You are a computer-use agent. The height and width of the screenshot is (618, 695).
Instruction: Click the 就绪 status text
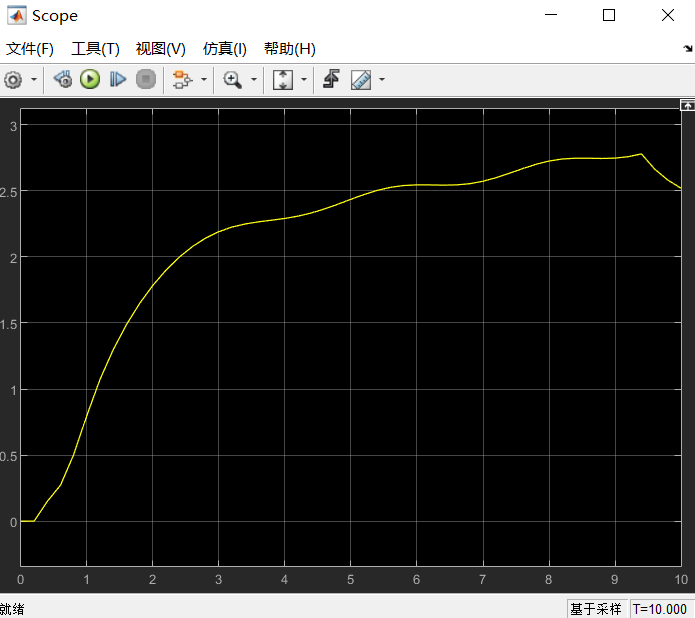(12, 610)
